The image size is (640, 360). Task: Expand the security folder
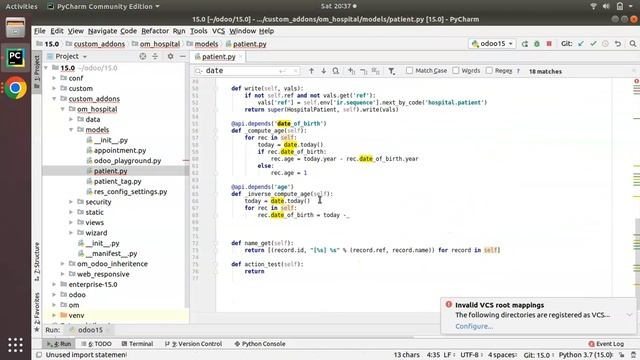pyautogui.click(x=71, y=202)
